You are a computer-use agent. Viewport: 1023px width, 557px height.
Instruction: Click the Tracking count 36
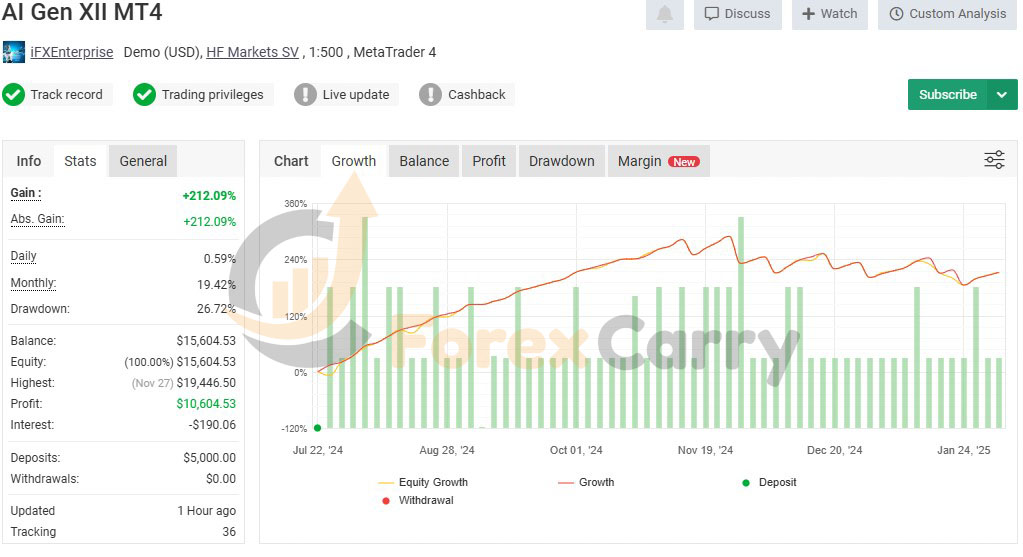click(229, 532)
